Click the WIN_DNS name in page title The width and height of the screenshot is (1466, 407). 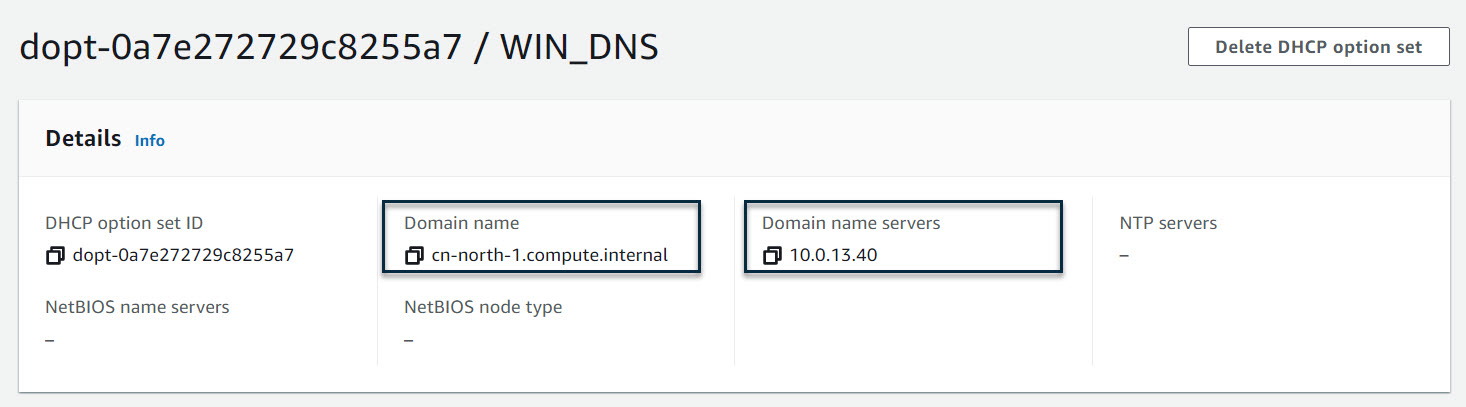580,48
